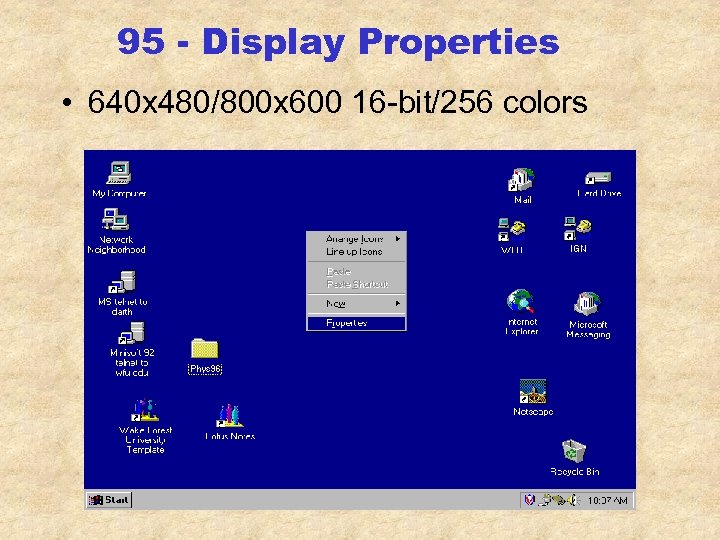Click the antivirus shield tray icon

[x=529, y=500]
